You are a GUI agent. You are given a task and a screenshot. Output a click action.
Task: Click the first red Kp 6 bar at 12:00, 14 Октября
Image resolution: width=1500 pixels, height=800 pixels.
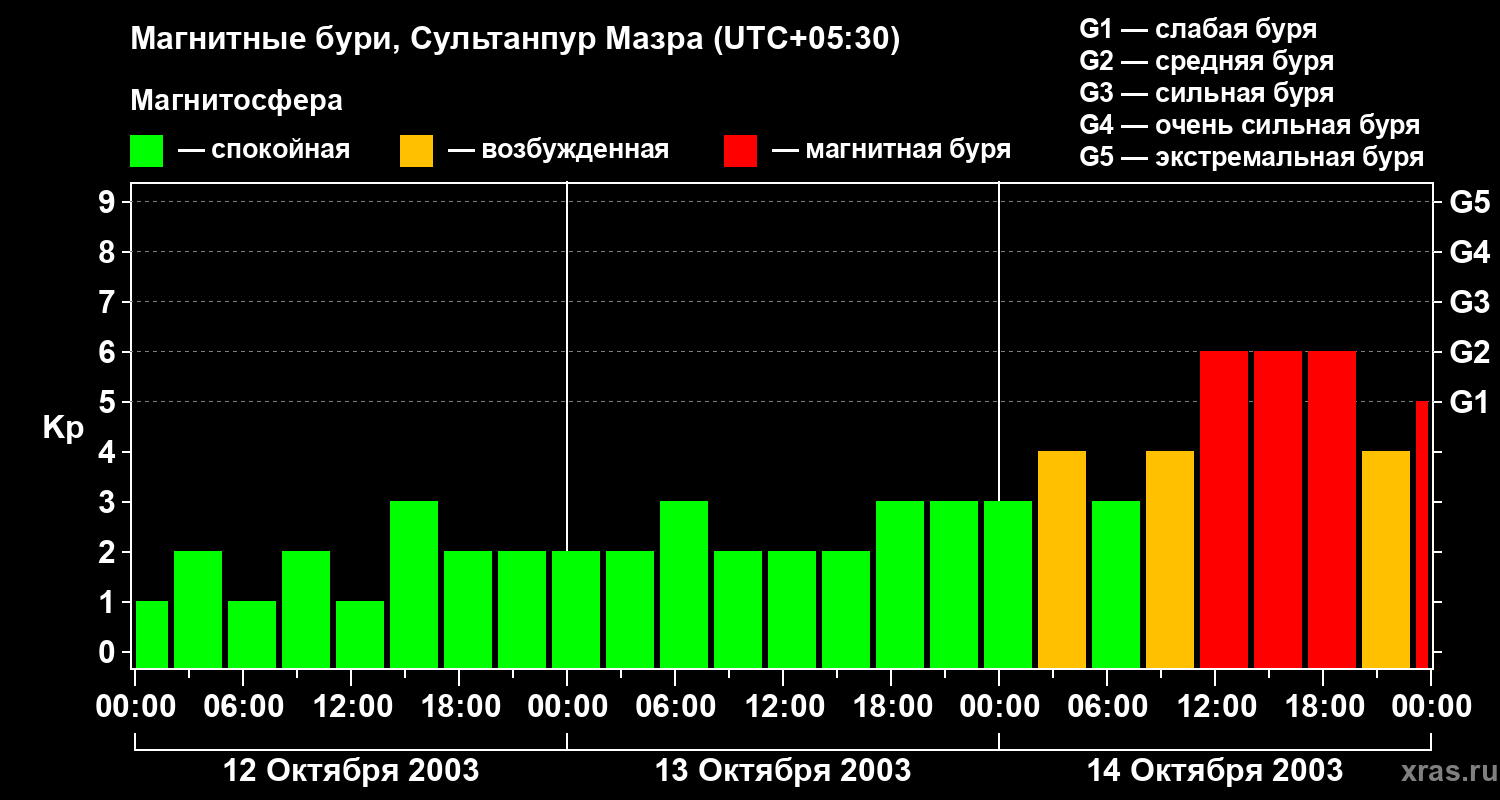click(1224, 509)
